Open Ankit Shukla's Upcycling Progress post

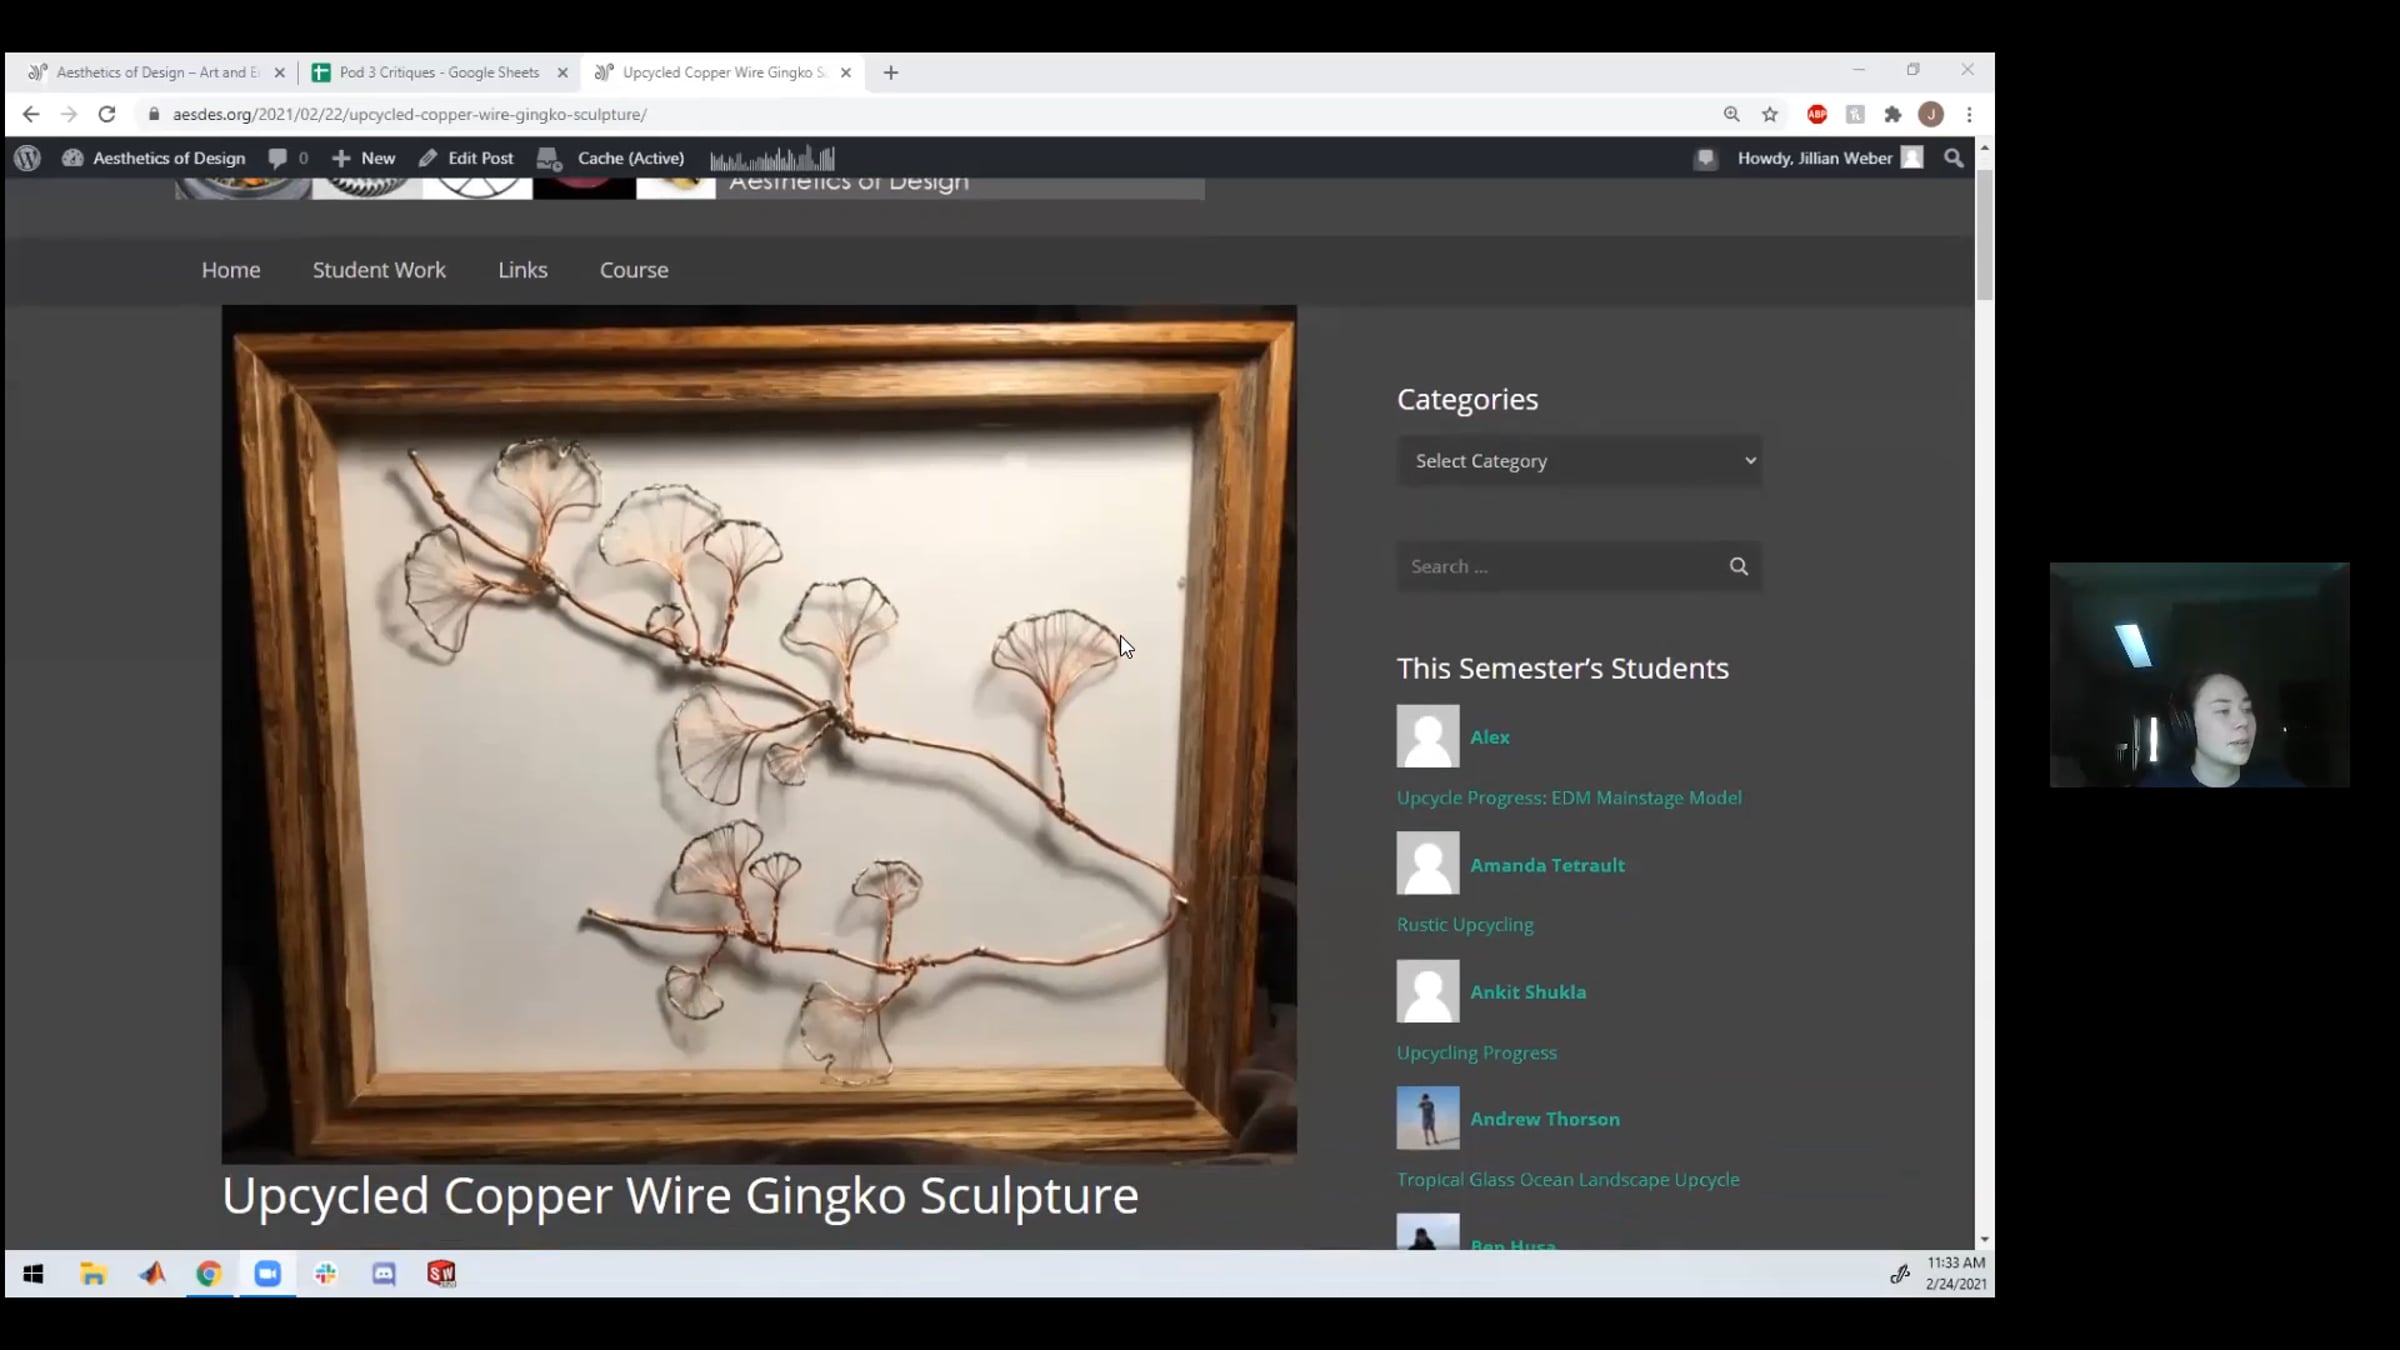coord(1477,1052)
